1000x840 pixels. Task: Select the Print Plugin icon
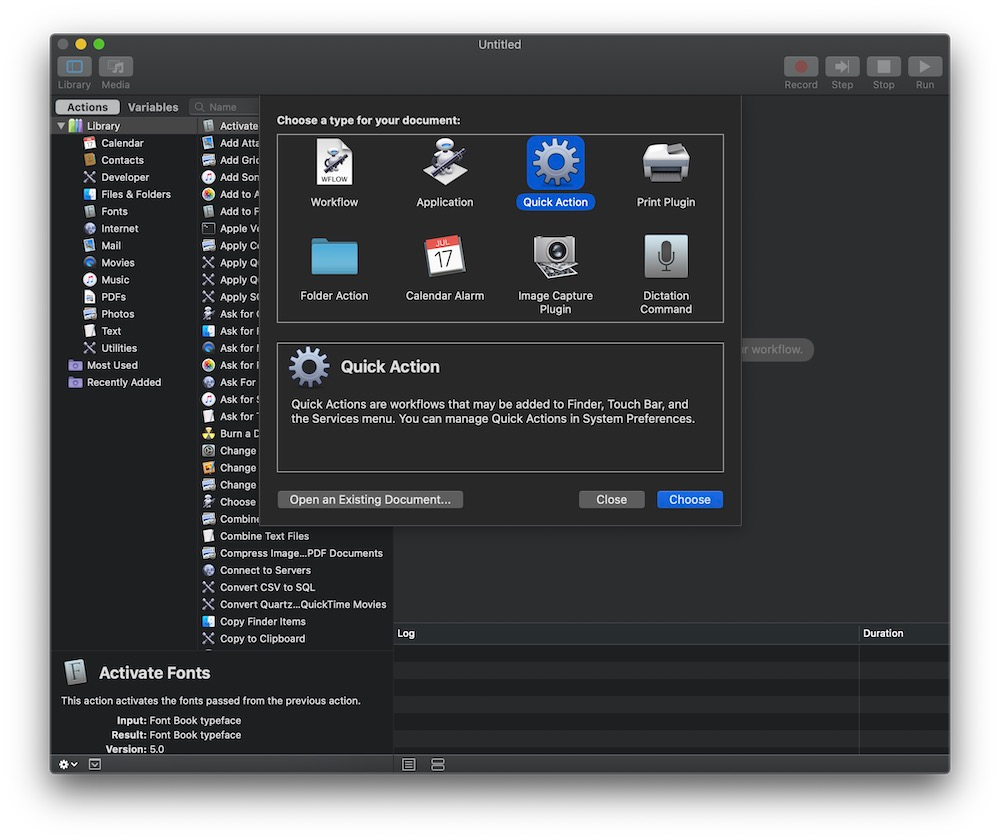tap(666, 163)
